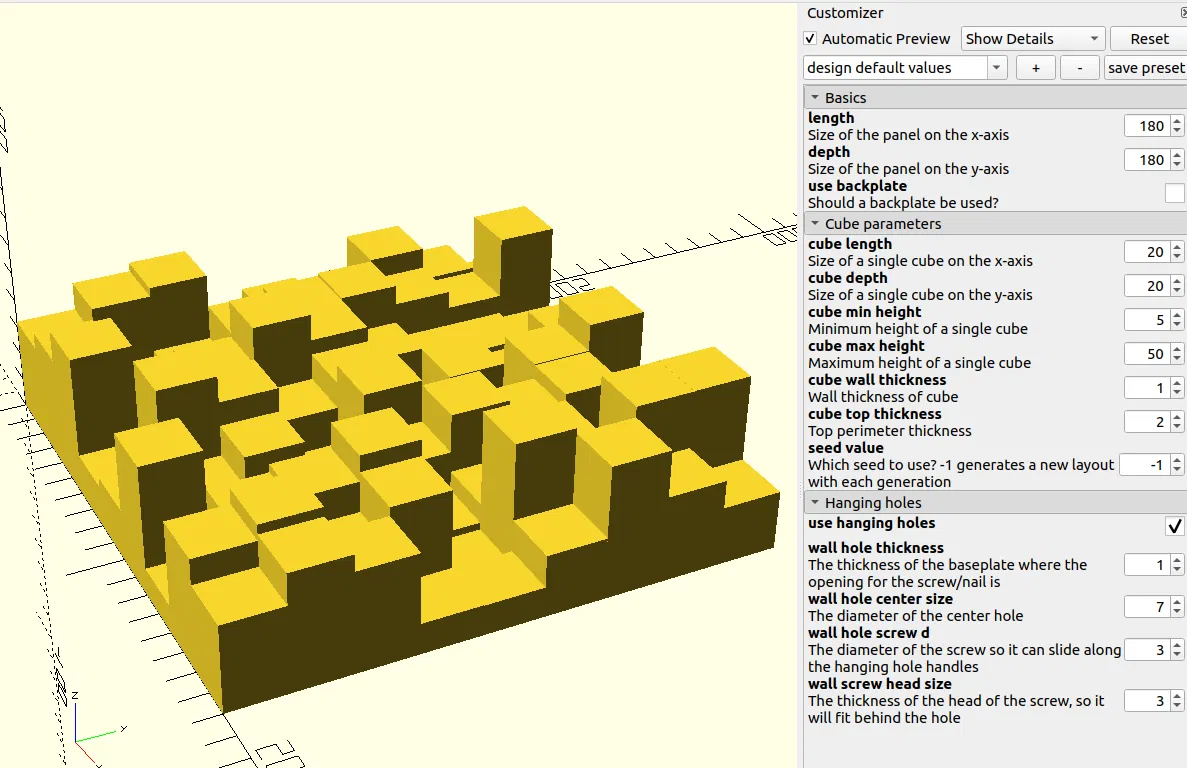Click the Reset button
1187x768 pixels.
(x=1149, y=39)
